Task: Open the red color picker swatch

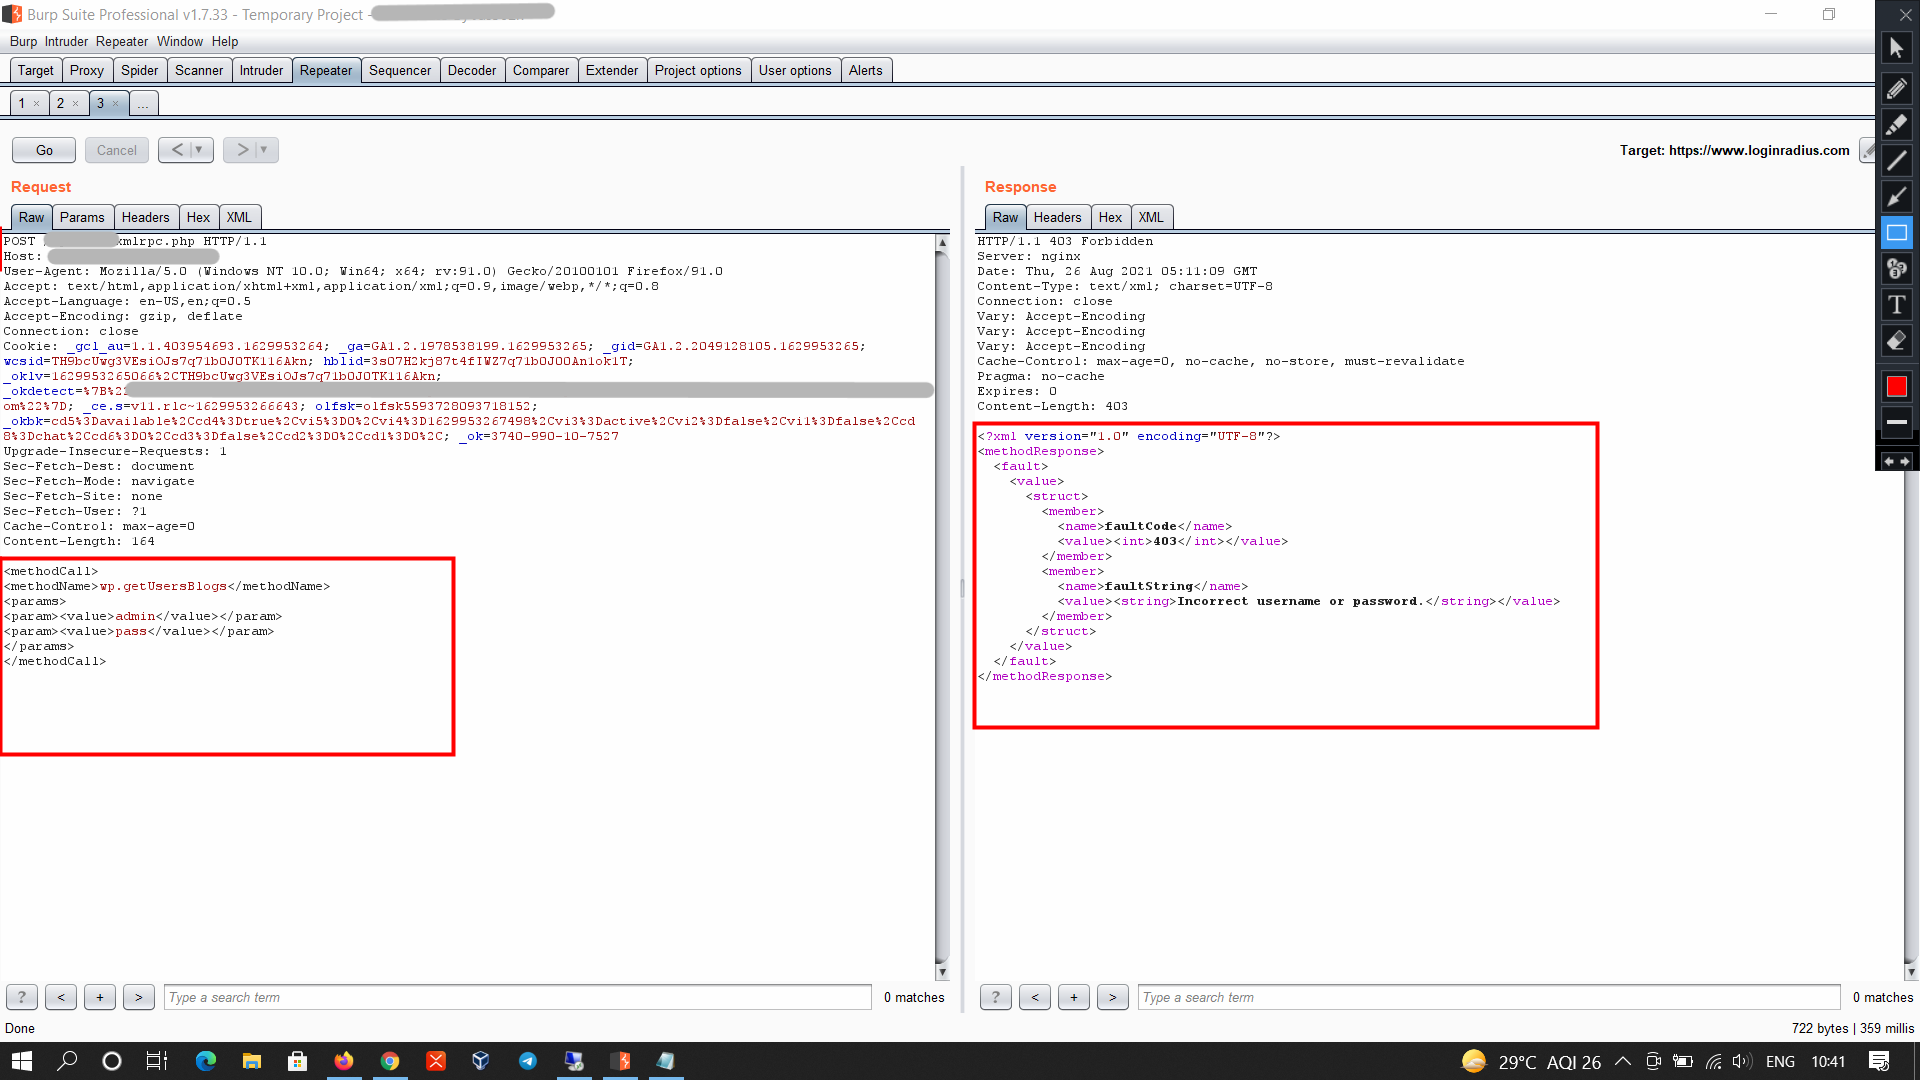Action: coord(1896,386)
